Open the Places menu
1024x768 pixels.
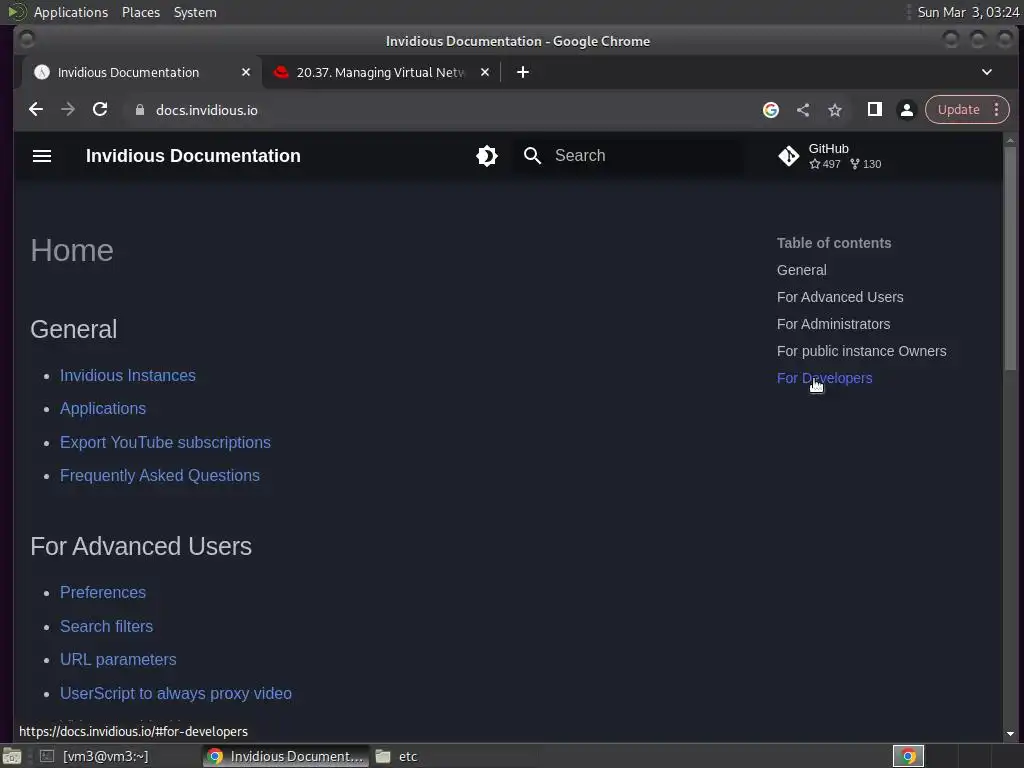(x=140, y=12)
